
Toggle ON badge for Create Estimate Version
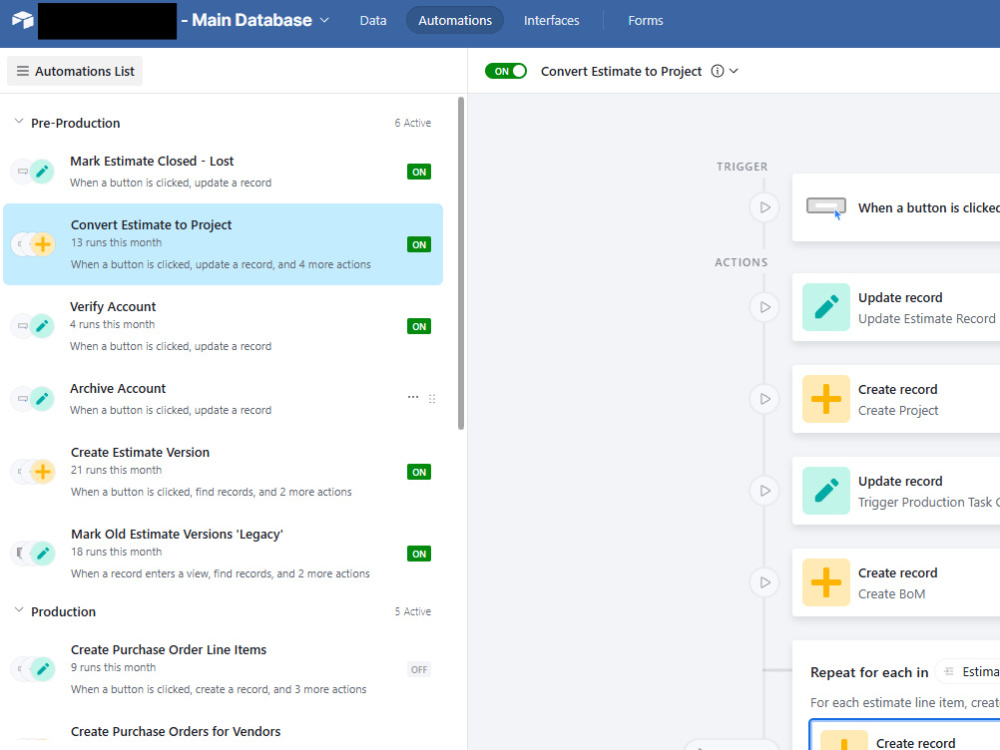pyautogui.click(x=419, y=472)
